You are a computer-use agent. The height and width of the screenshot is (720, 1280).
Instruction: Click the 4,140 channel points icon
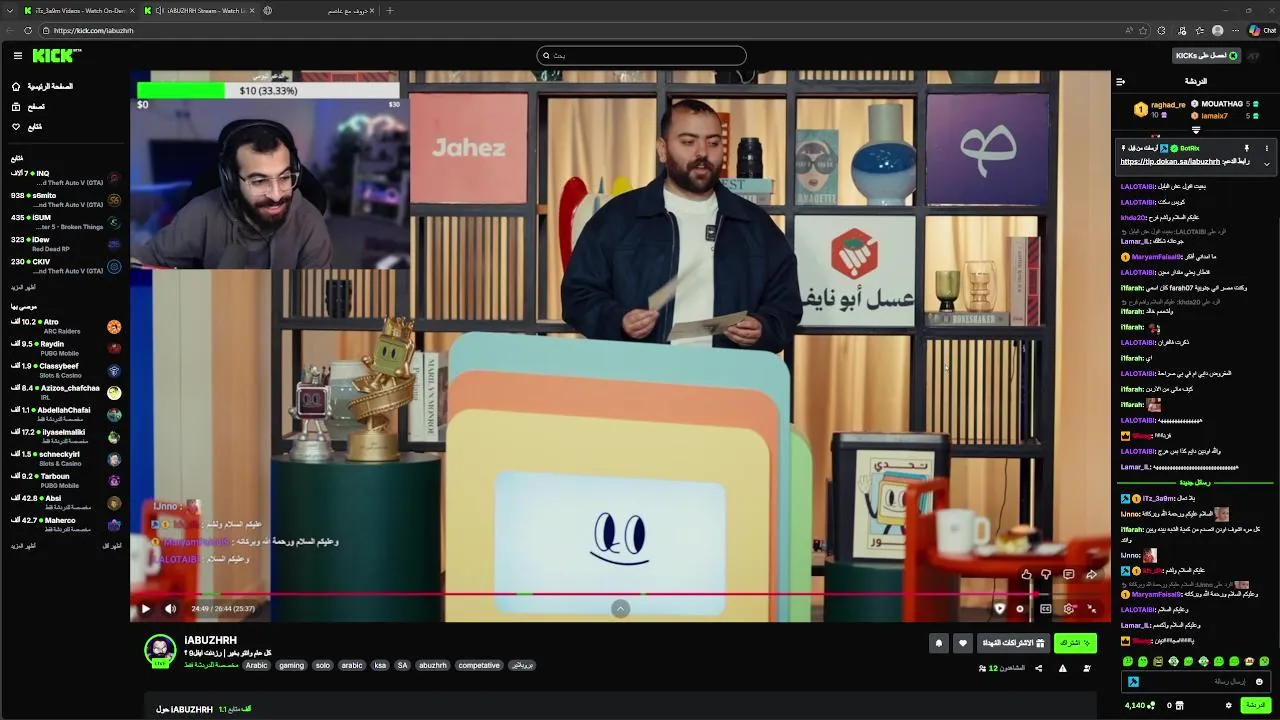click(x=1151, y=706)
